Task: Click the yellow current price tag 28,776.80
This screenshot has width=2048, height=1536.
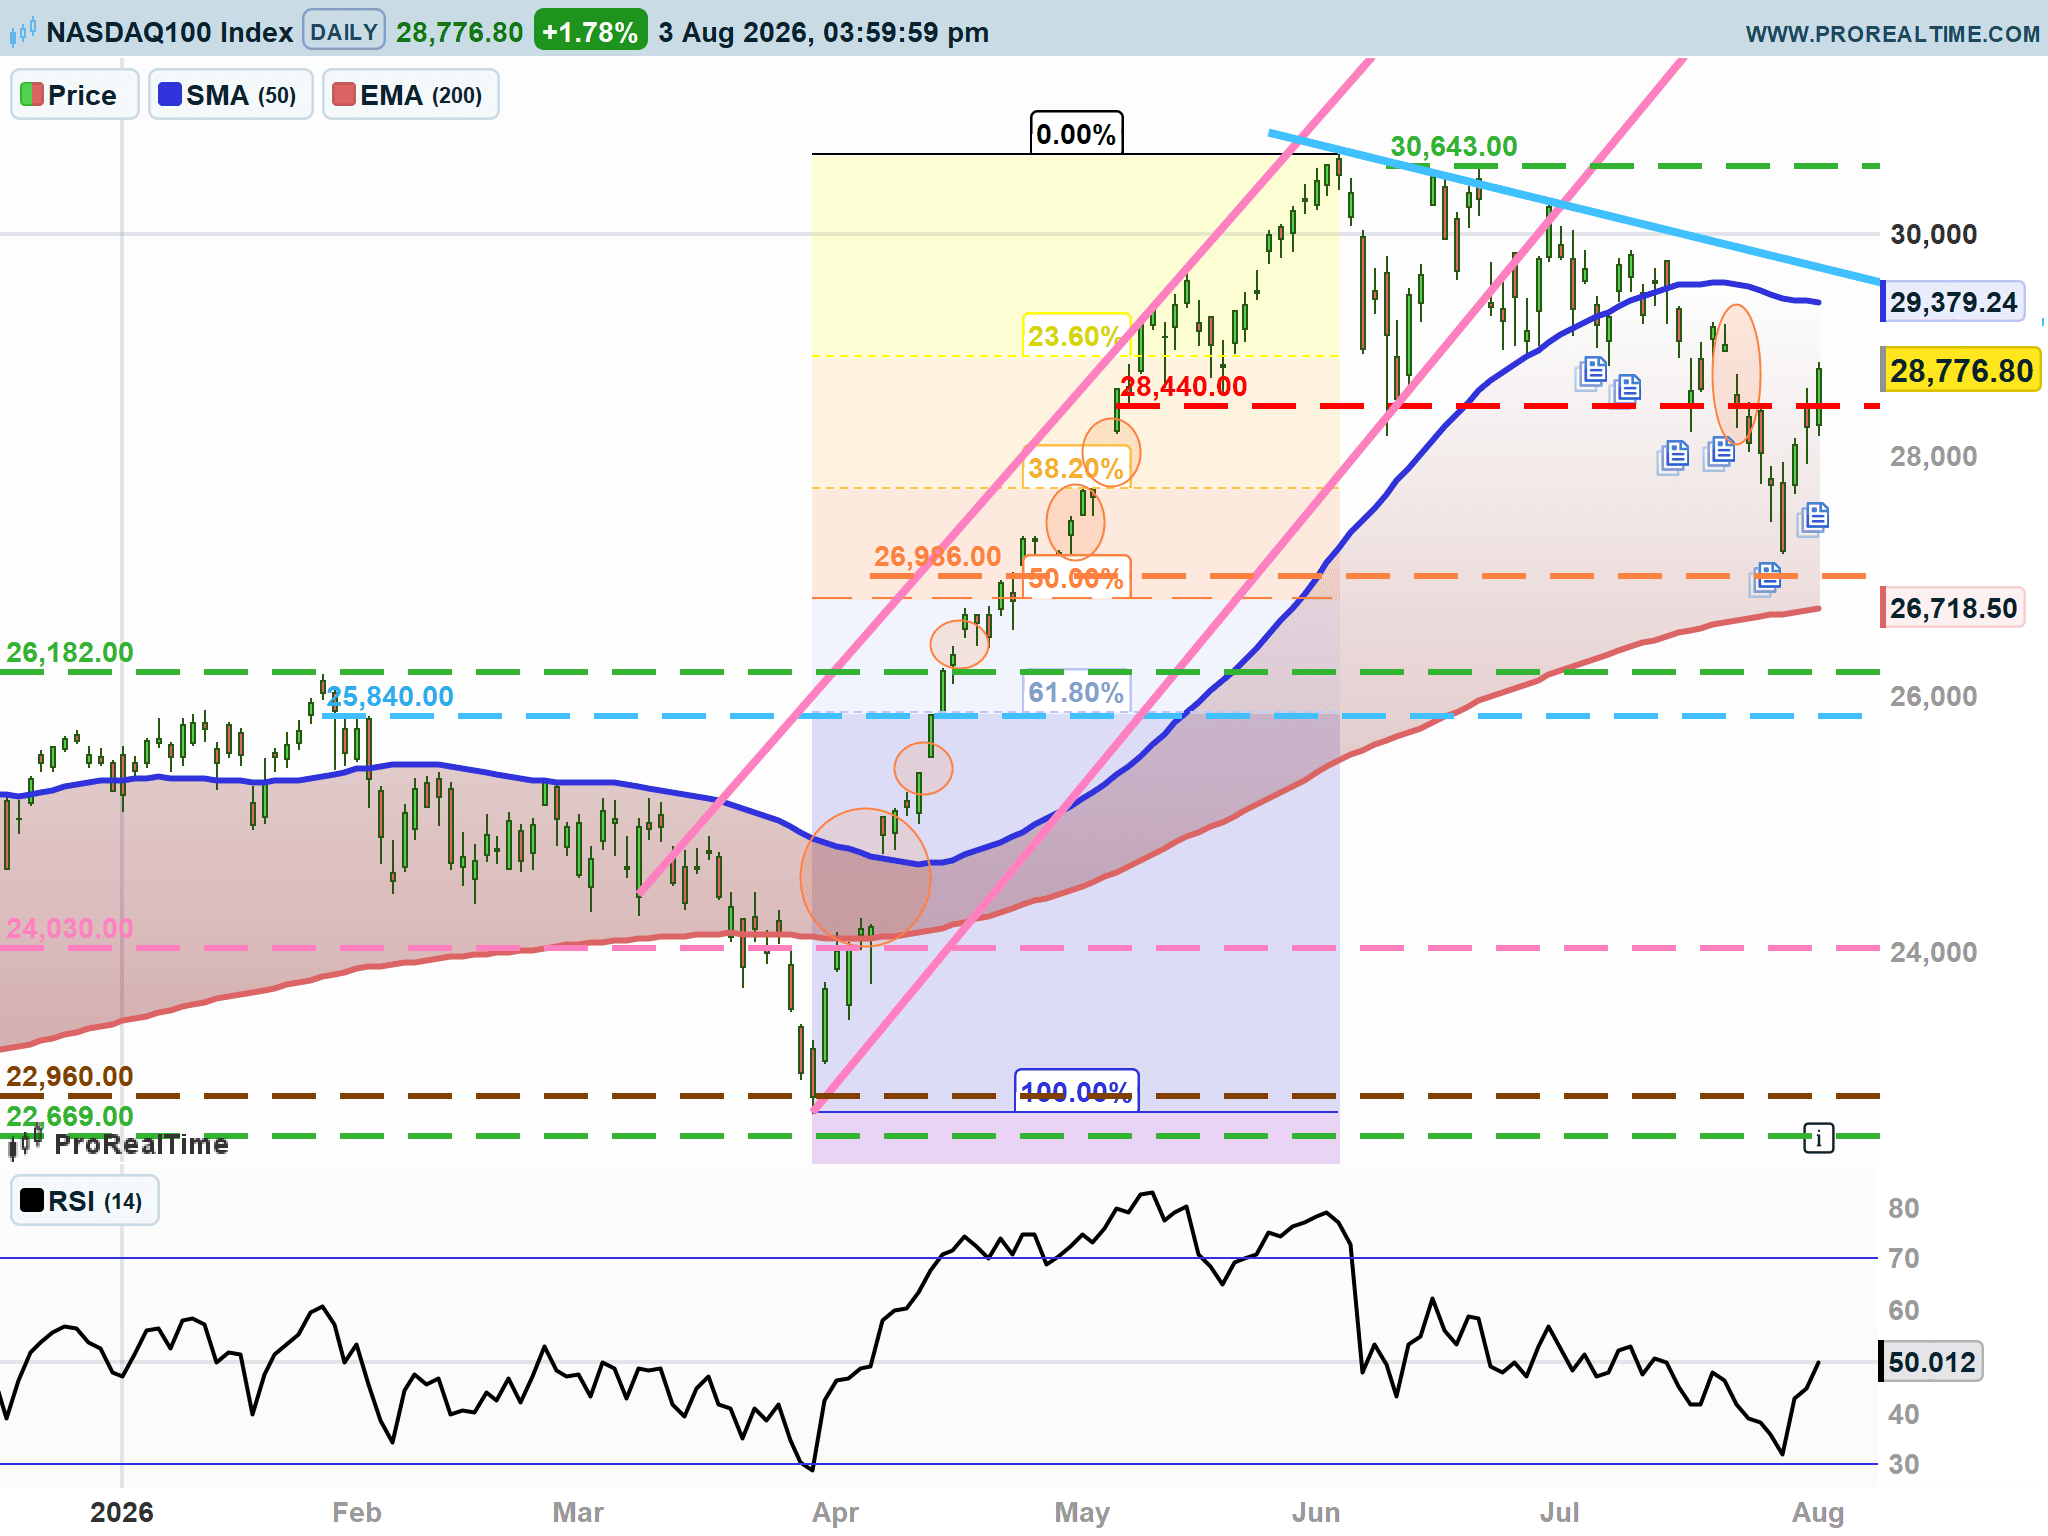Action: [1961, 371]
